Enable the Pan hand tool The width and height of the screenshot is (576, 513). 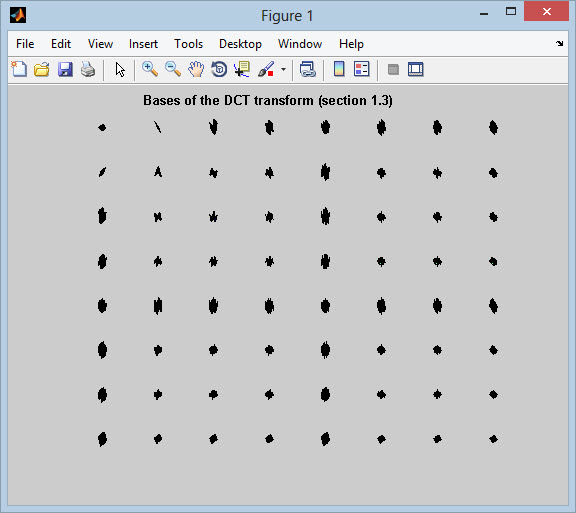[x=196, y=69]
